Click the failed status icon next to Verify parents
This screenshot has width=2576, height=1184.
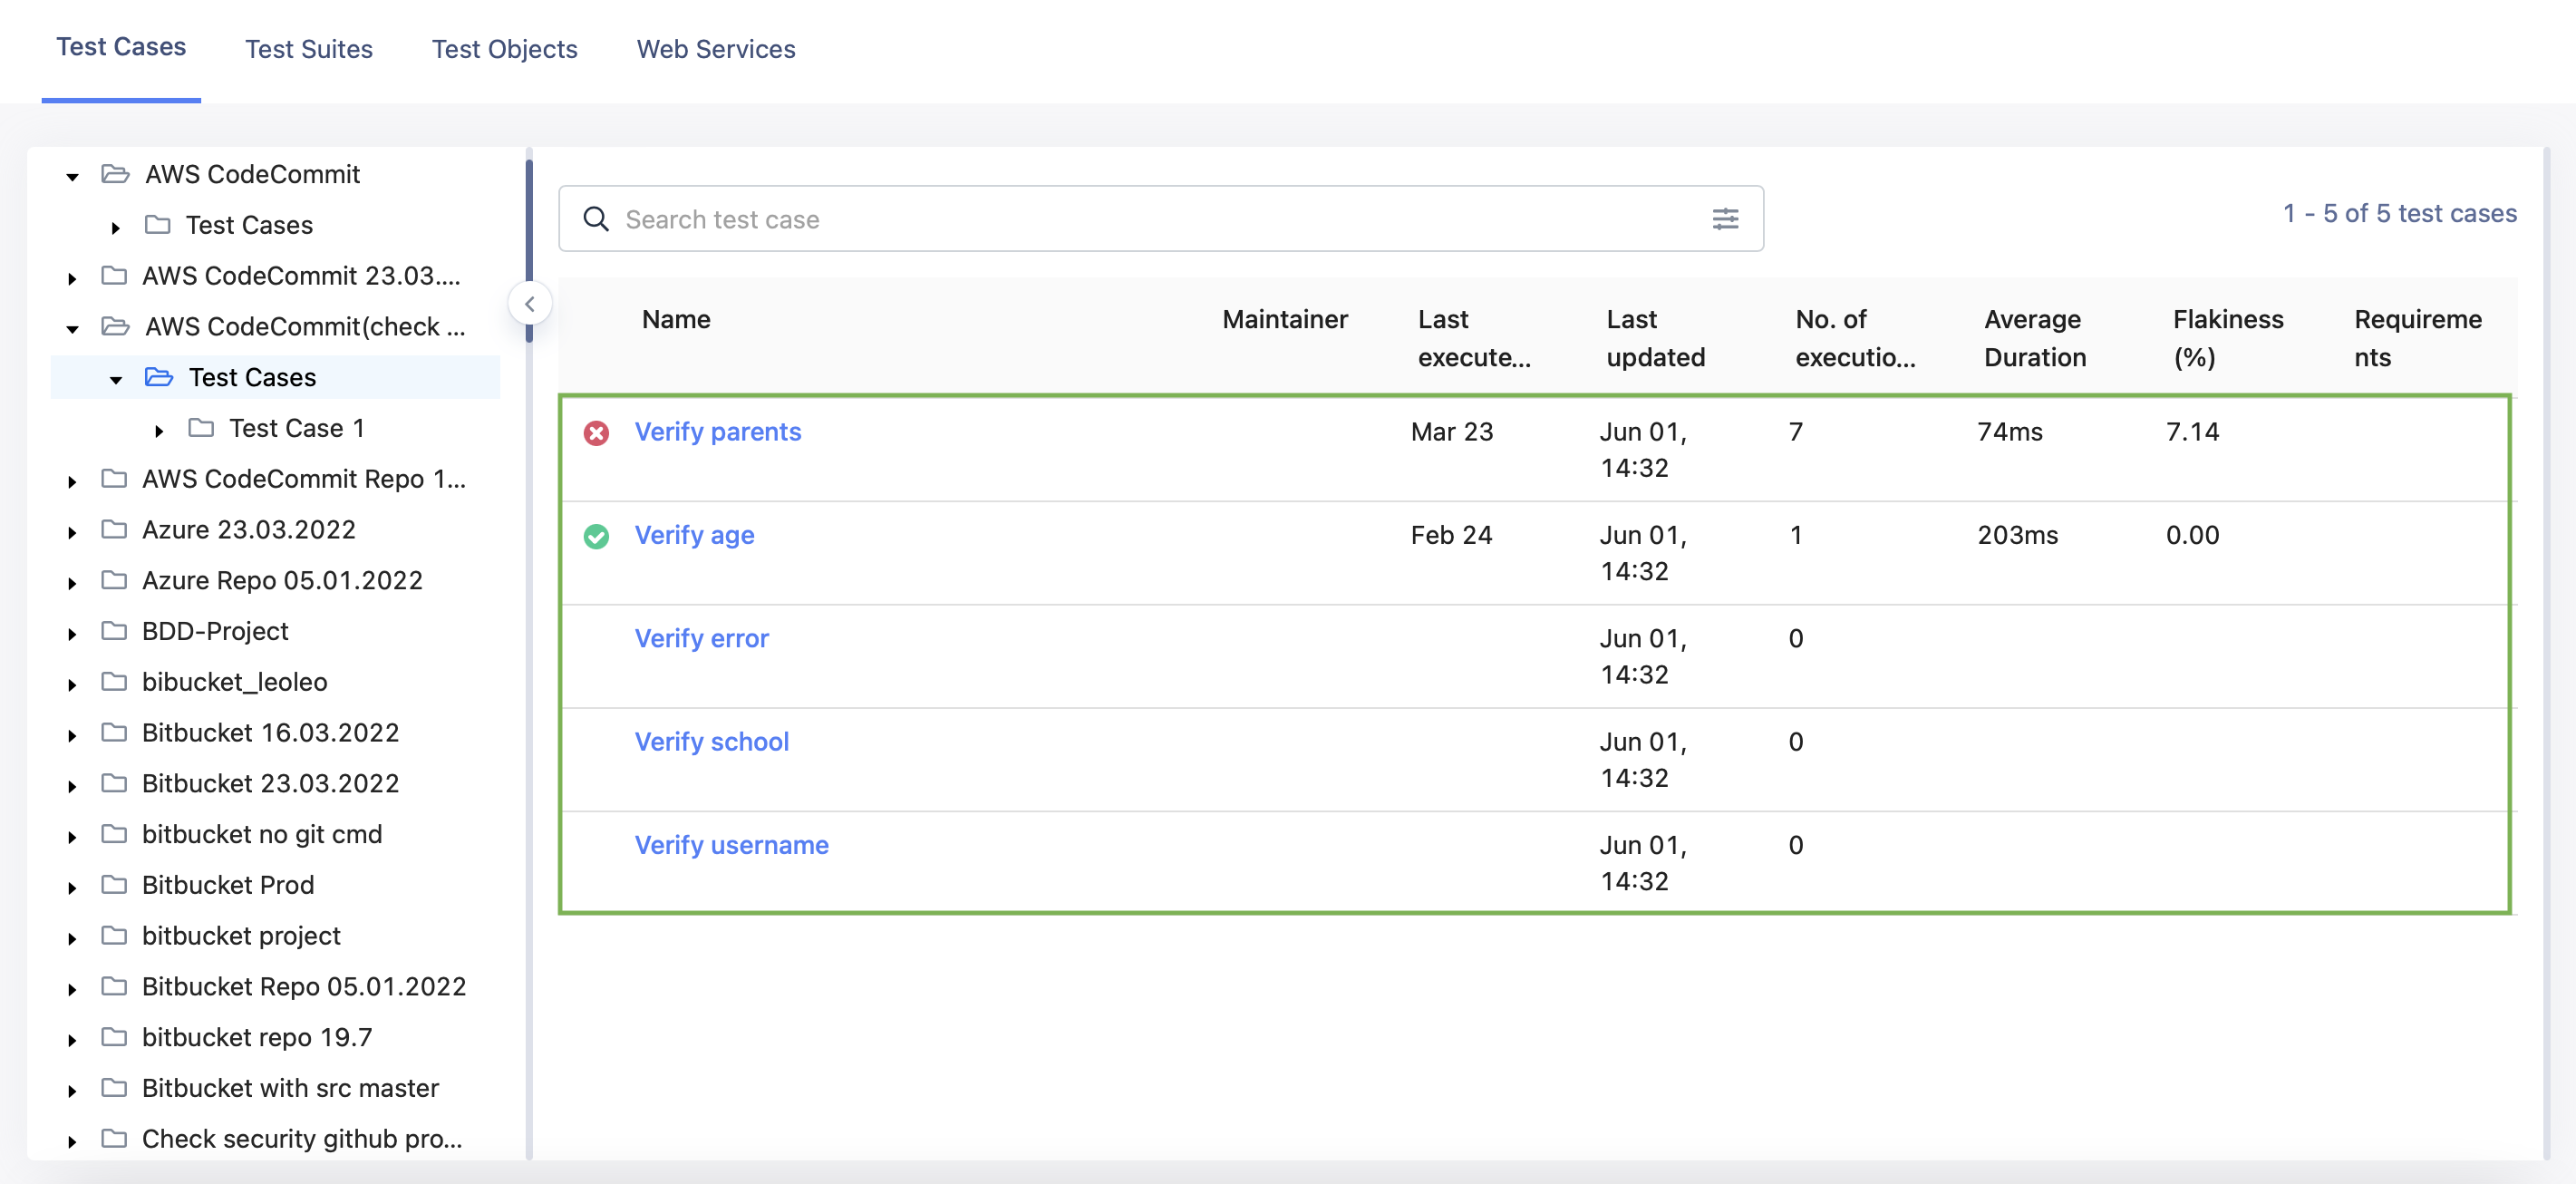597,432
